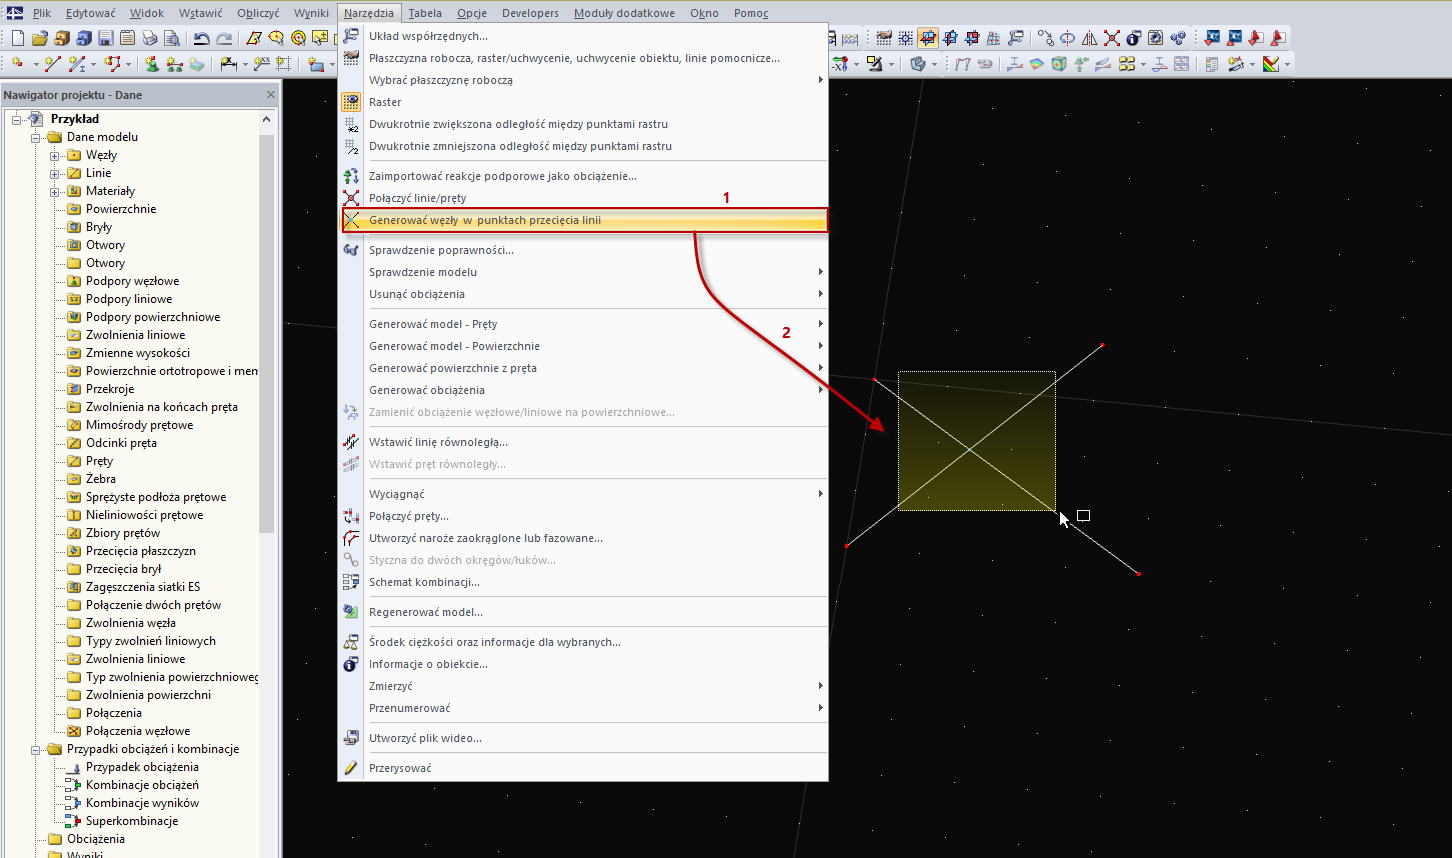Open dropdown arrow beside results palette icon

[1287, 64]
